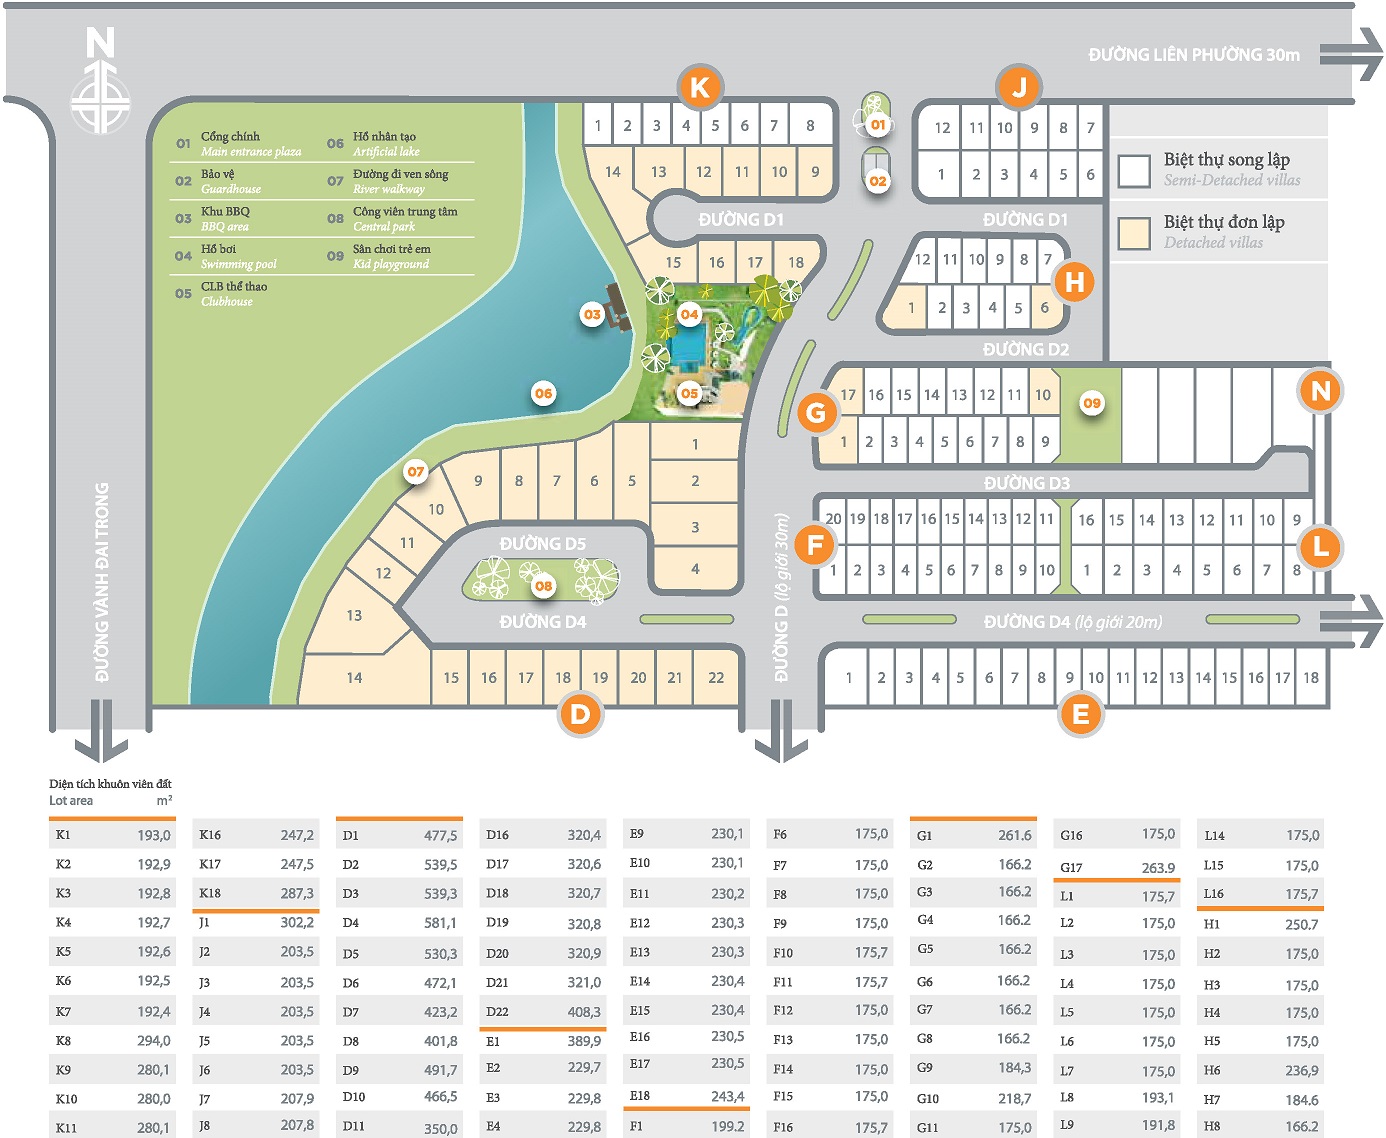Click kid playground marker 09 on the map

[x=1091, y=403]
